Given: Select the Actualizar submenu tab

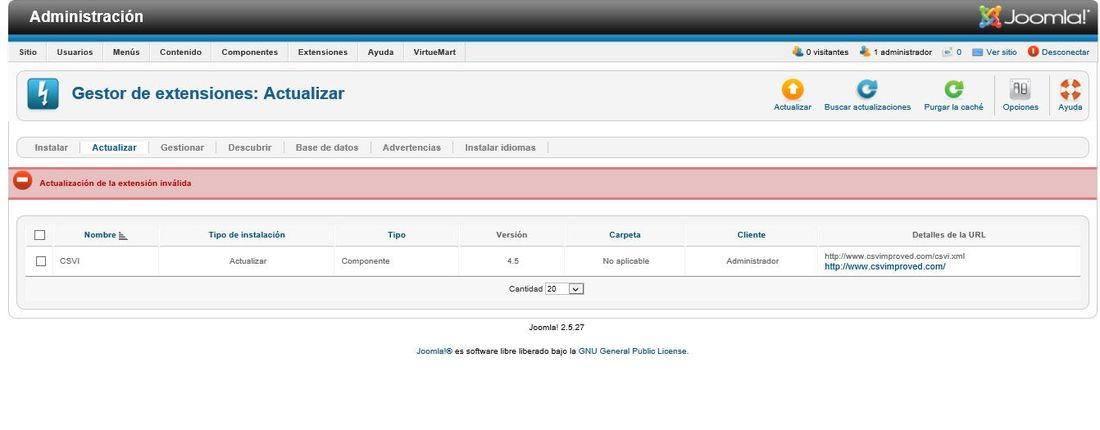Looking at the screenshot, I should (x=114, y=147).
